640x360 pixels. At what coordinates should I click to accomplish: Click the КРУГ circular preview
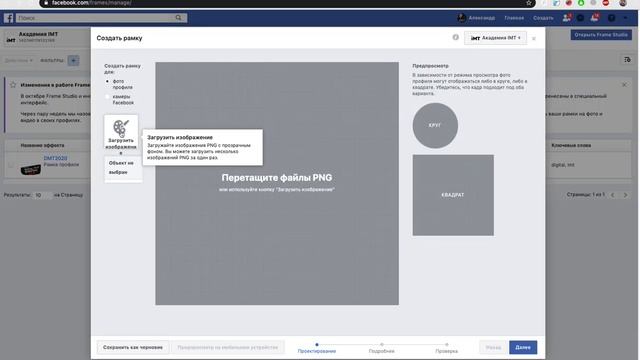[435, 126]
